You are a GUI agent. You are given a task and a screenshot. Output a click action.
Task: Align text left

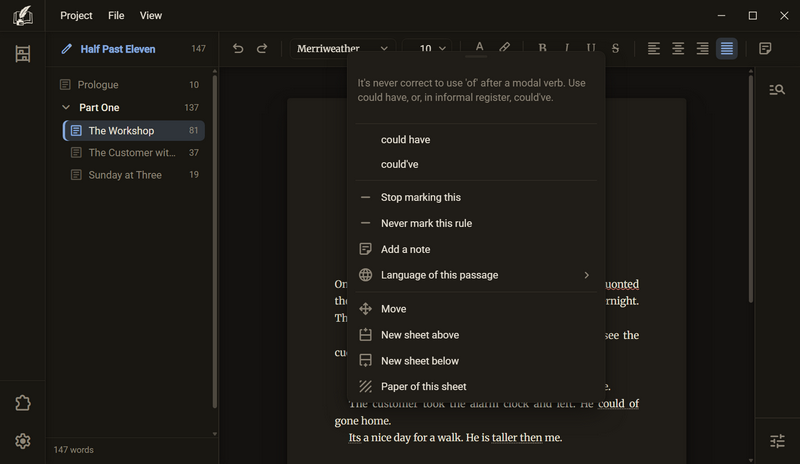(654, 48)
